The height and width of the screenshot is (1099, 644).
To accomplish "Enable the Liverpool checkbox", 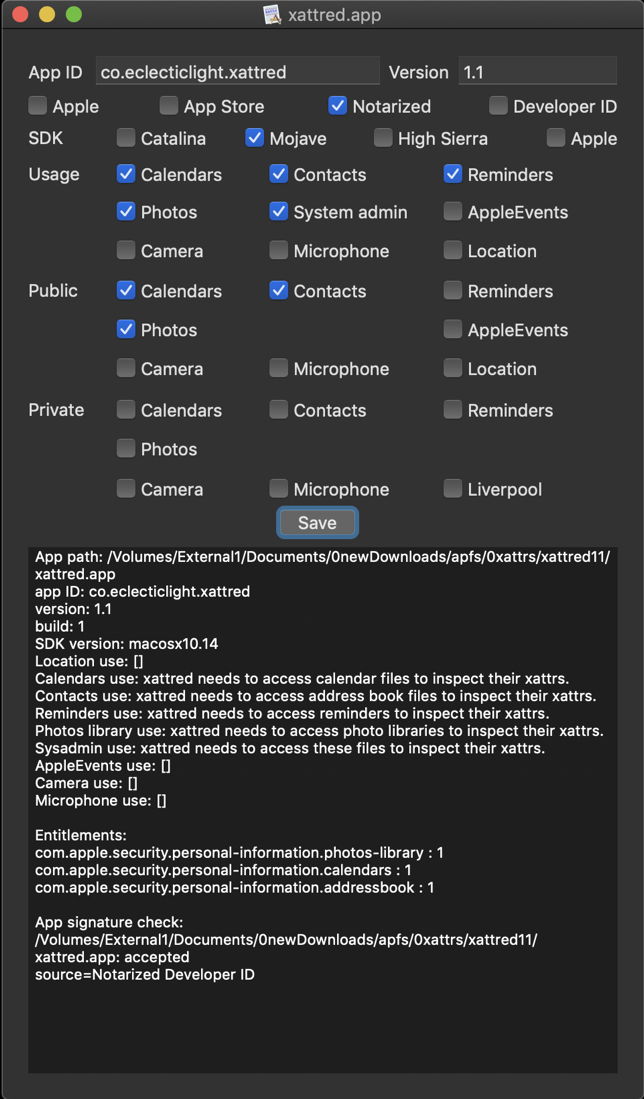I will coord(453,488).
